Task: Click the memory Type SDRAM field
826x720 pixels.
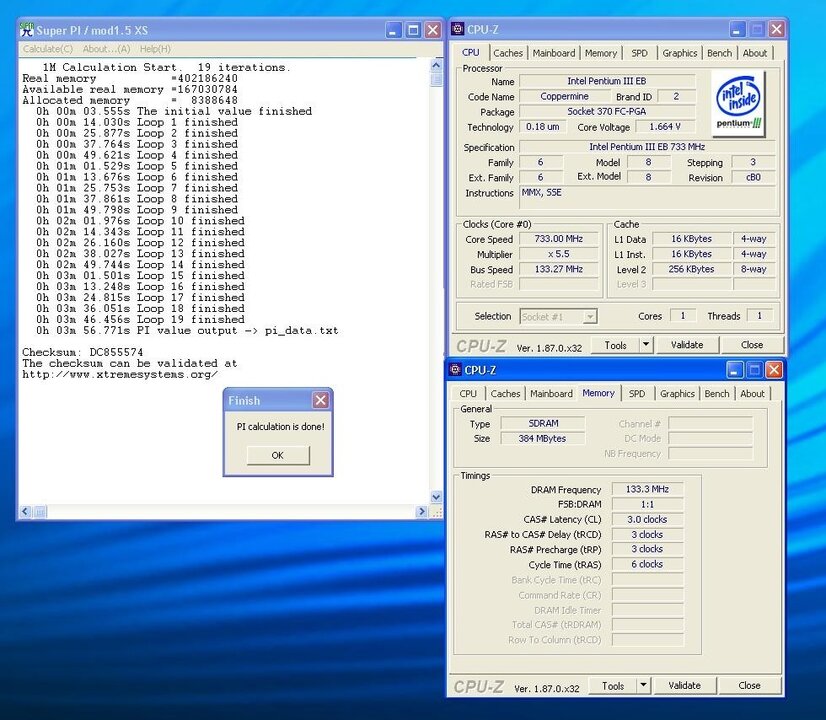Action: tap(542, 423)
